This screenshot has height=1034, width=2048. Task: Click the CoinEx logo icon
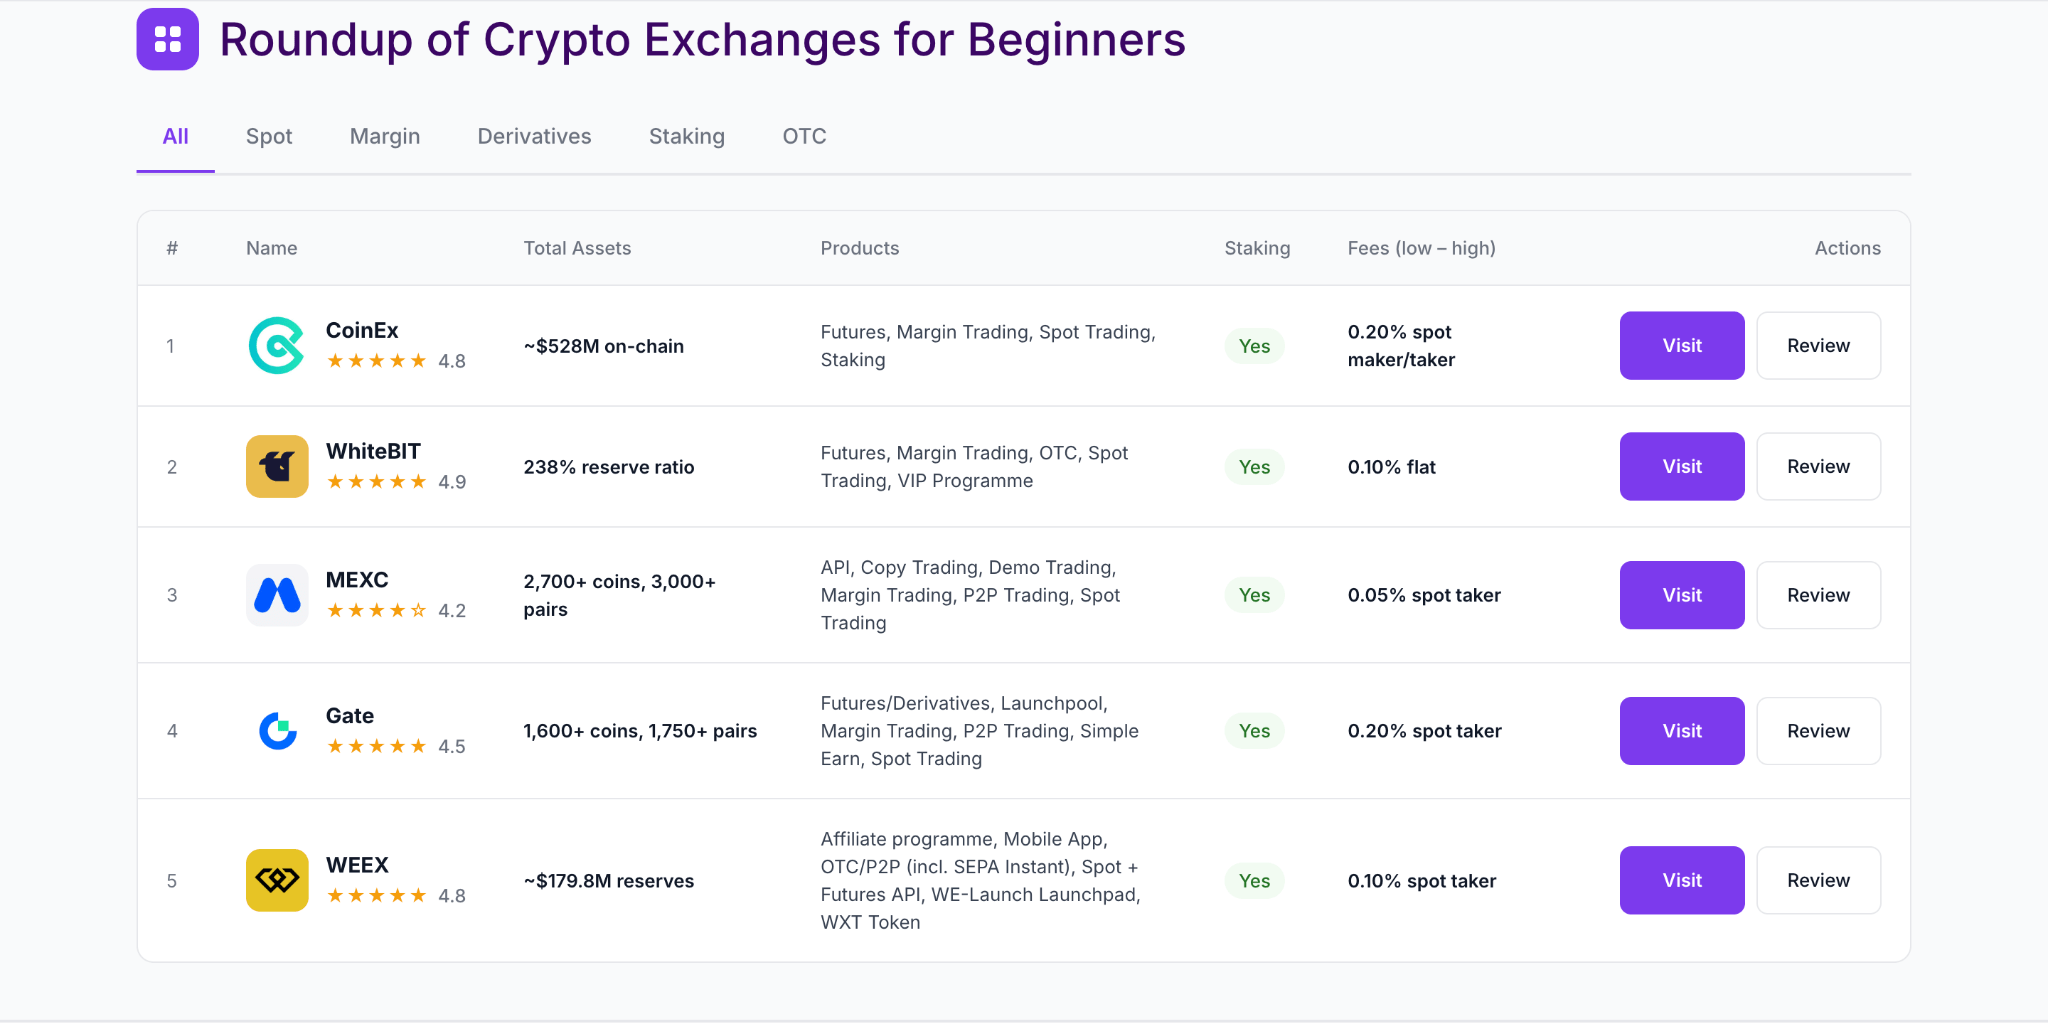277,346
